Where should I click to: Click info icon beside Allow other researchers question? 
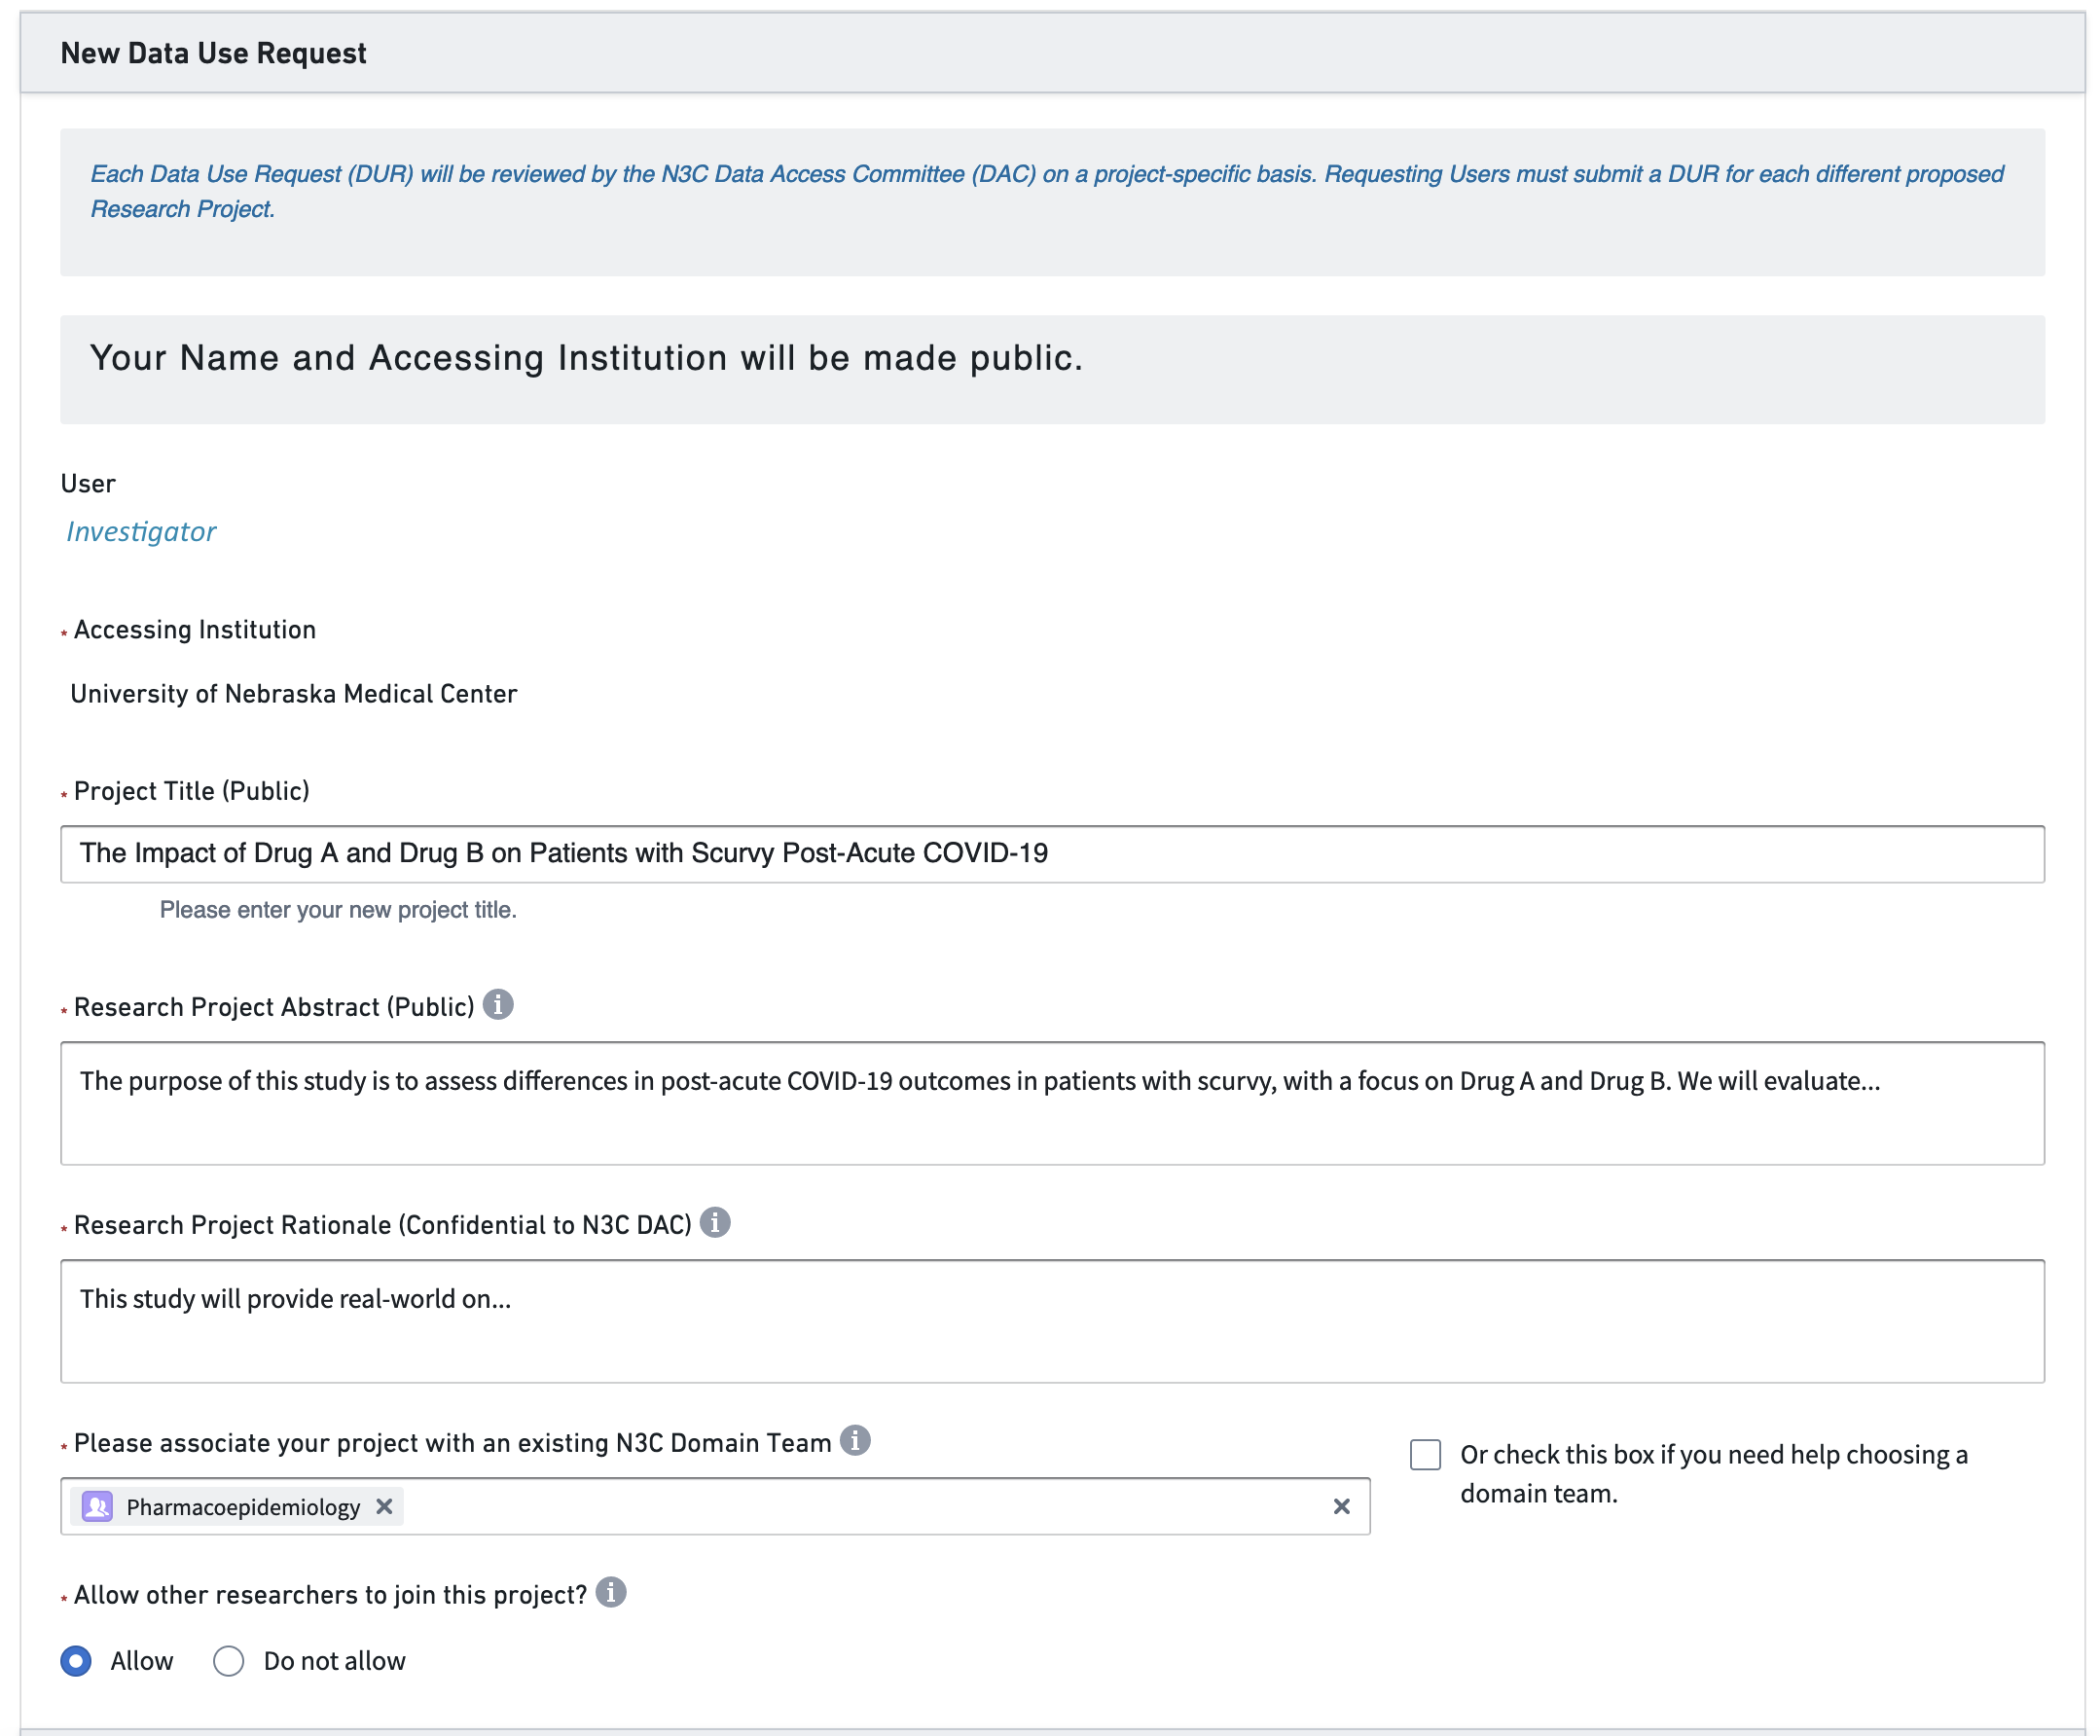(x=611, y=1591)
